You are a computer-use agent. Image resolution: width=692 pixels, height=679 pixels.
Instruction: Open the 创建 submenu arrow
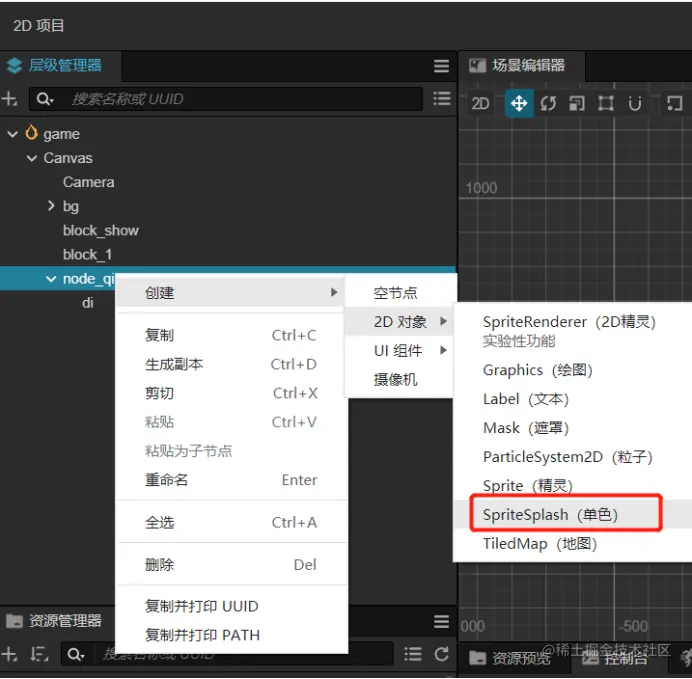tap(334, 292)
